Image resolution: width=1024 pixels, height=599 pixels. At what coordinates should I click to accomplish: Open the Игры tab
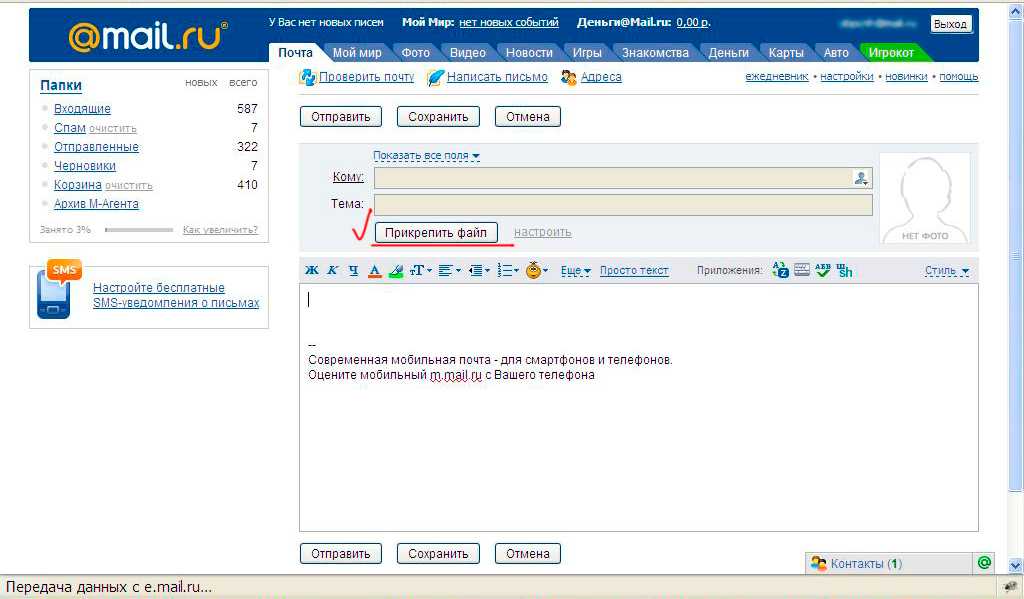(587, 52)
